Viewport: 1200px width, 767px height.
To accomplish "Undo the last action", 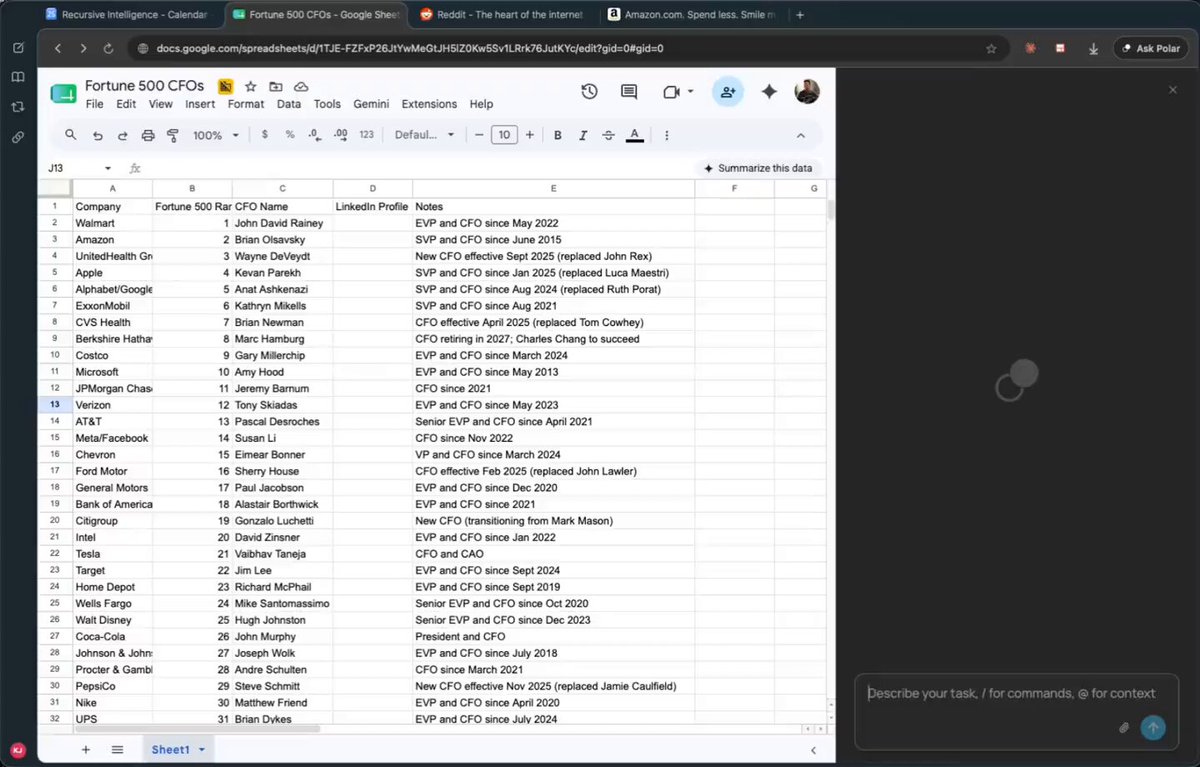I will (x=97, y=135).
